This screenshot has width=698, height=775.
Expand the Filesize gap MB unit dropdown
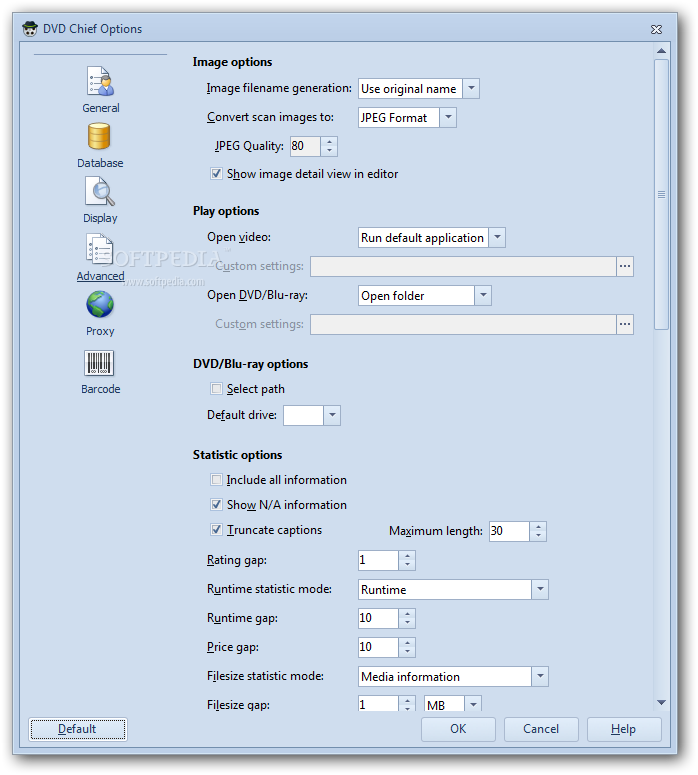[x=473, y=704]
